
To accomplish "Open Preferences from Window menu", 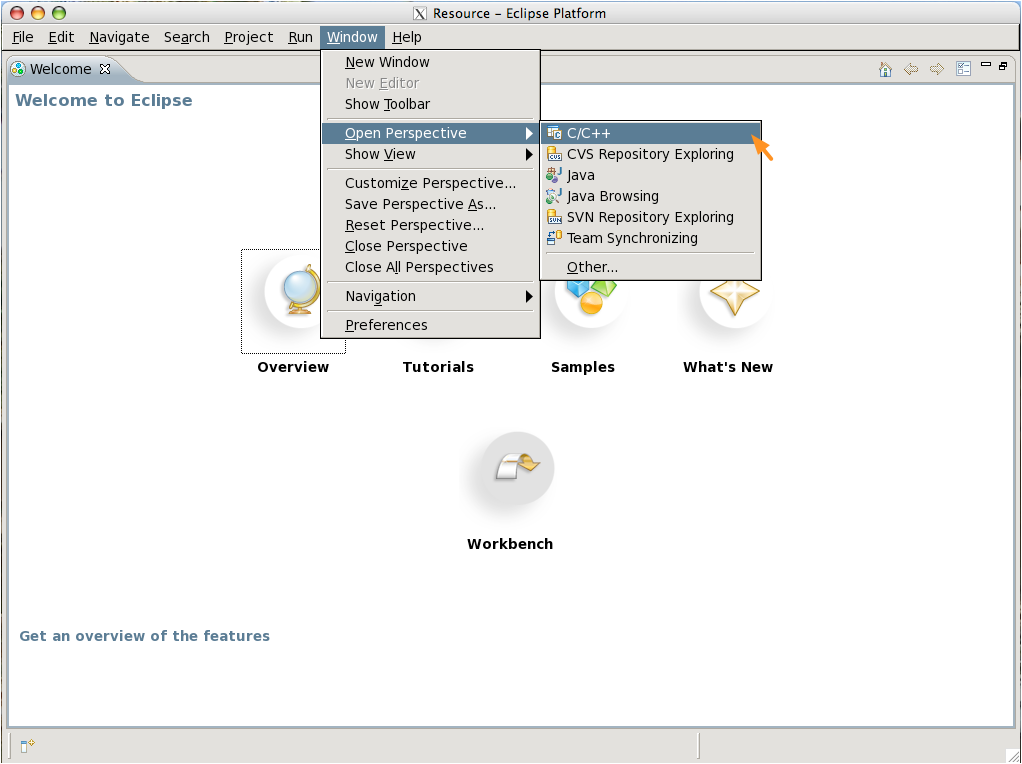I will click(x=431, y=325).
